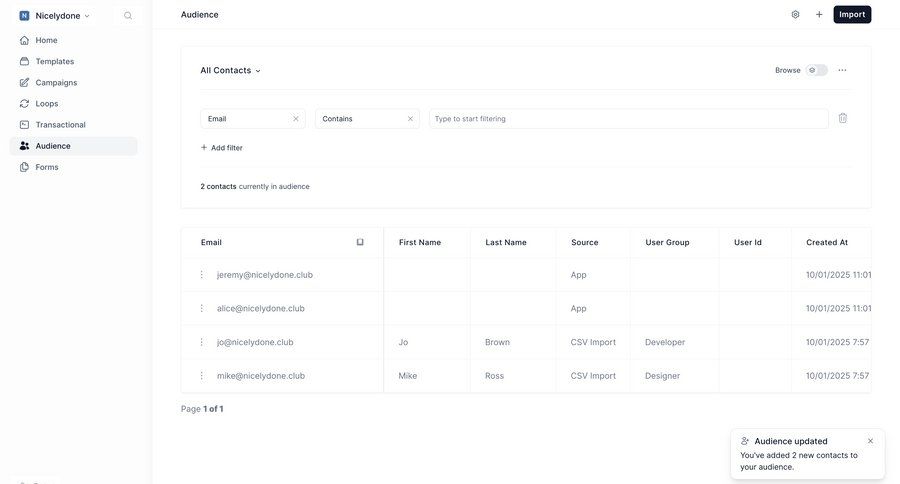Open the settings gear icon
The height and width of the screenshot is (484, 900).
click(795, 15)
